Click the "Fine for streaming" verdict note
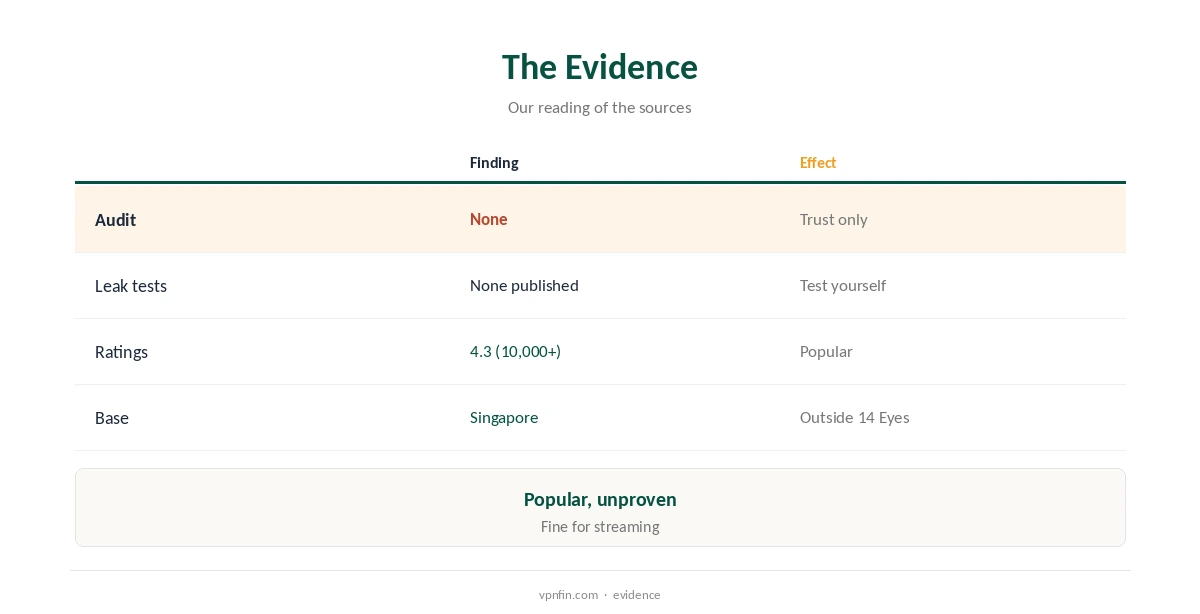The width and height of the screenshot is (1200, 614). coord(600,527)
